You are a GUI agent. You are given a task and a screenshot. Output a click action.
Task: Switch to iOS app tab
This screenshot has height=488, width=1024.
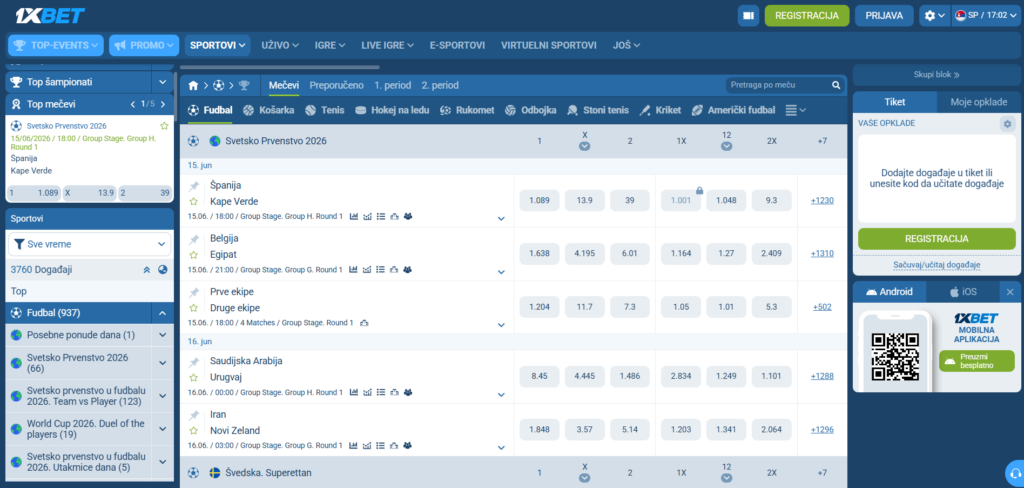tap(964, 292)
